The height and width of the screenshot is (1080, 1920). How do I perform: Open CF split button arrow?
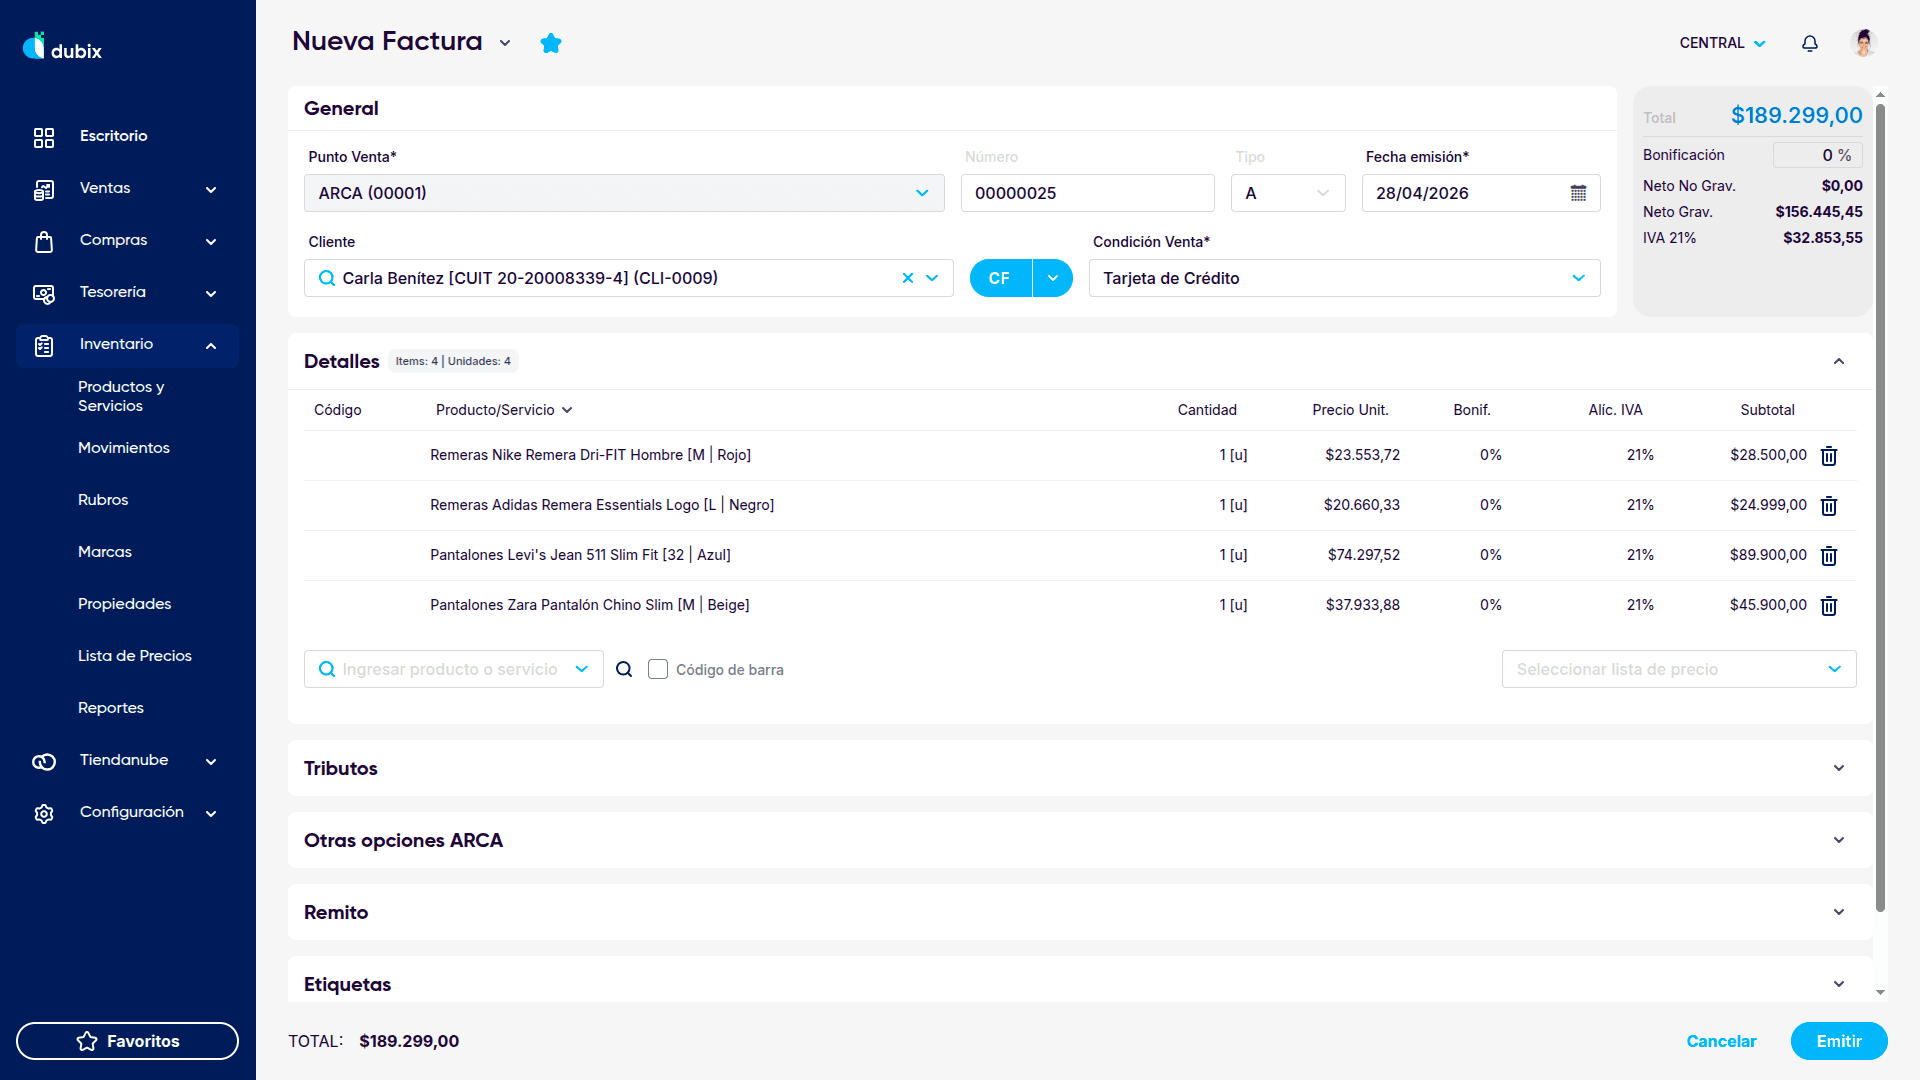tap(1053, 278)
